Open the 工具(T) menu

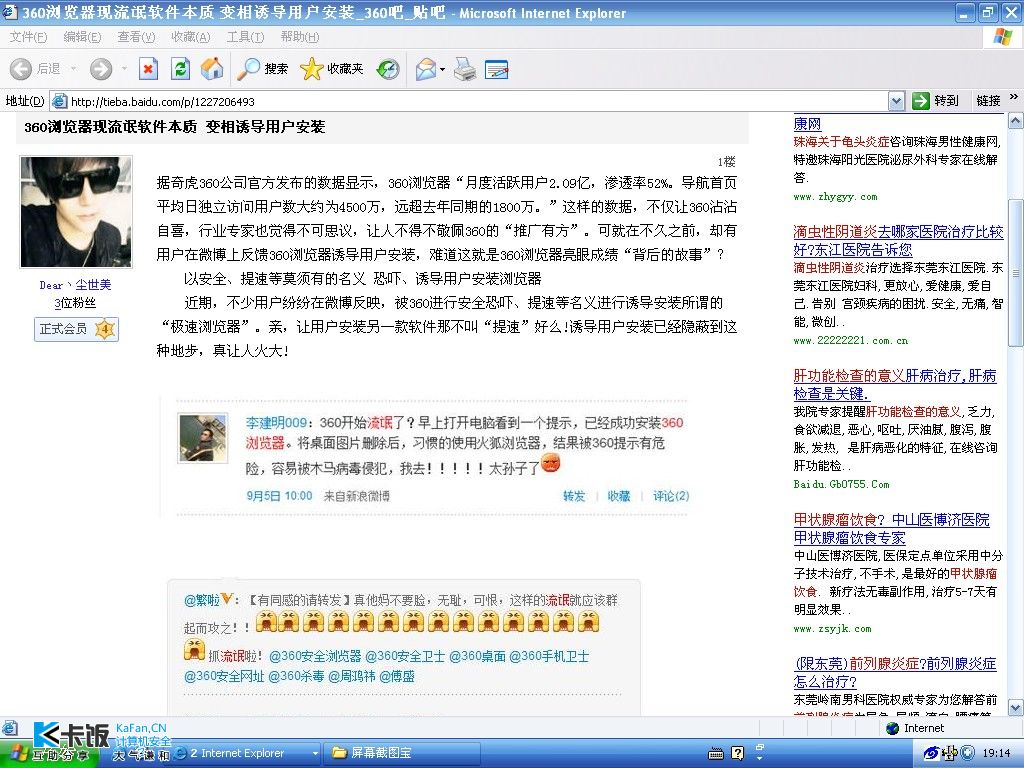pyautogui.click(x=245, y=37)
